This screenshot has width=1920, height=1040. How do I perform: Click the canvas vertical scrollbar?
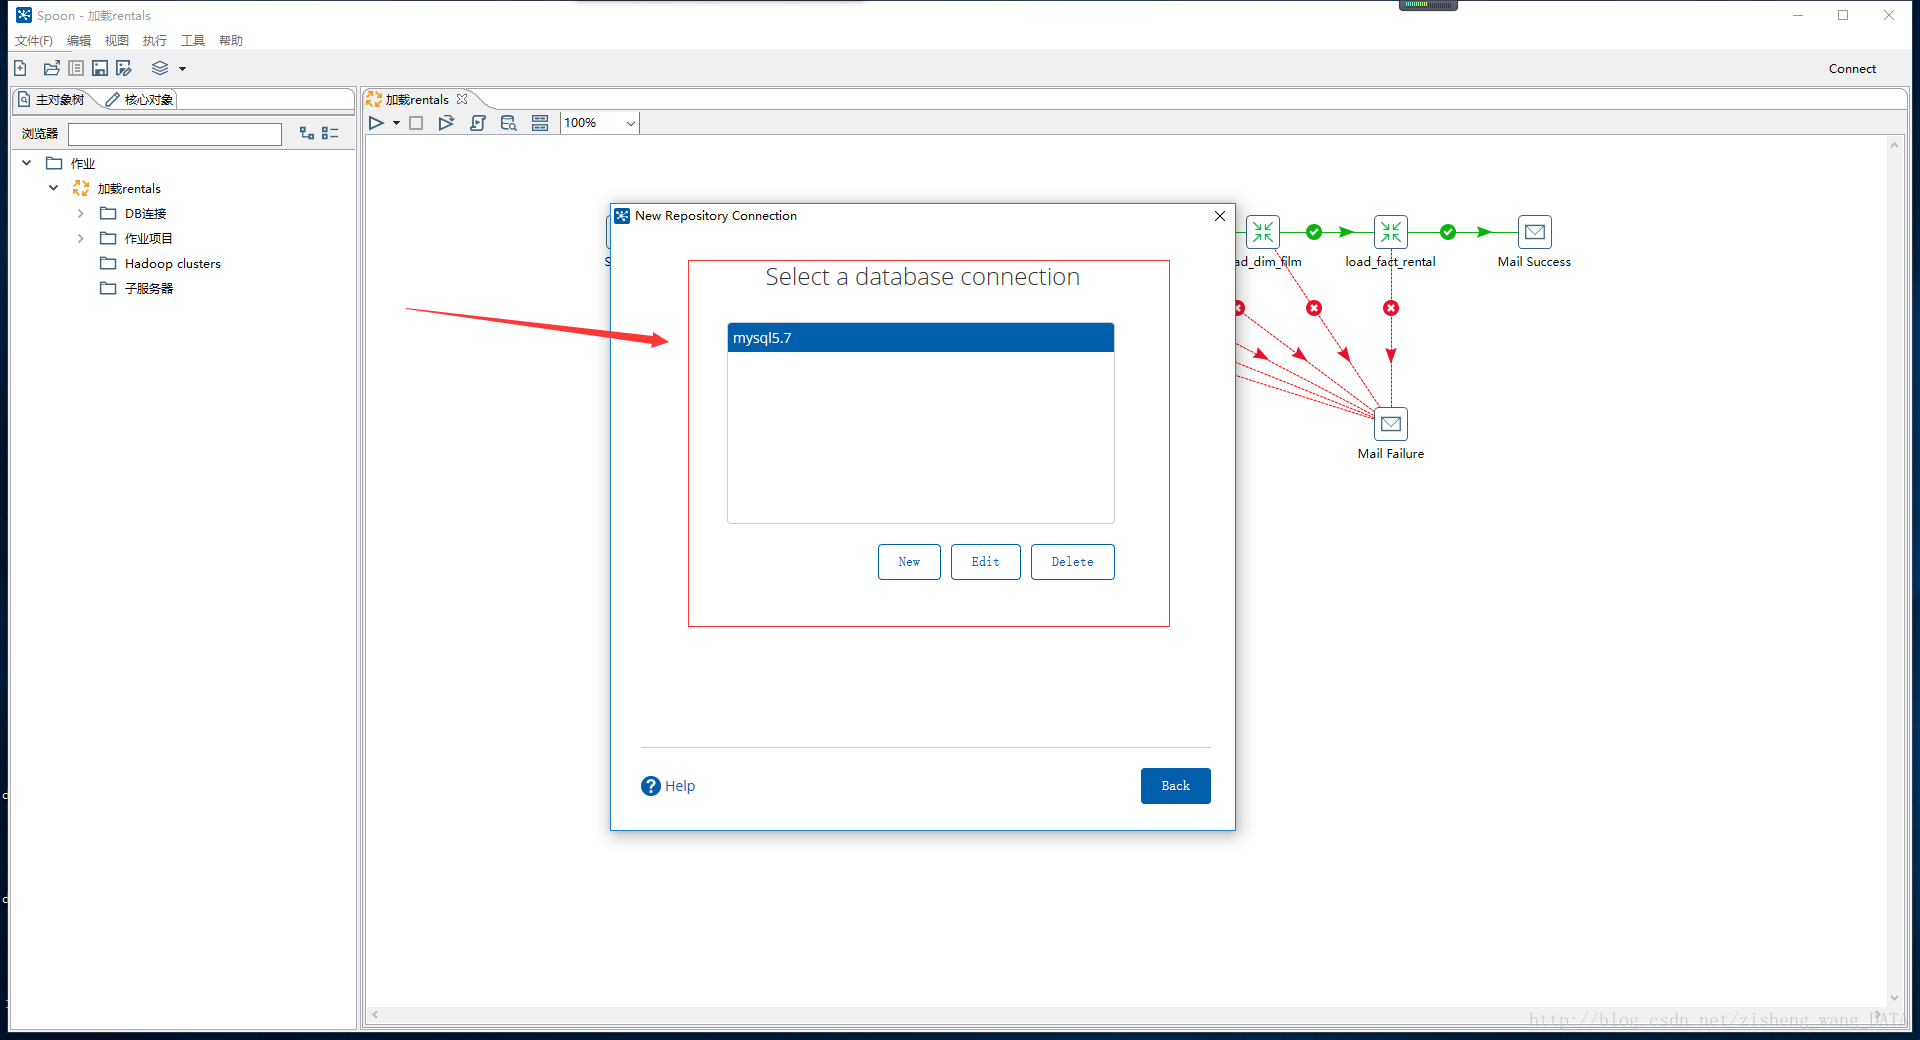[x=1894, y=571]
